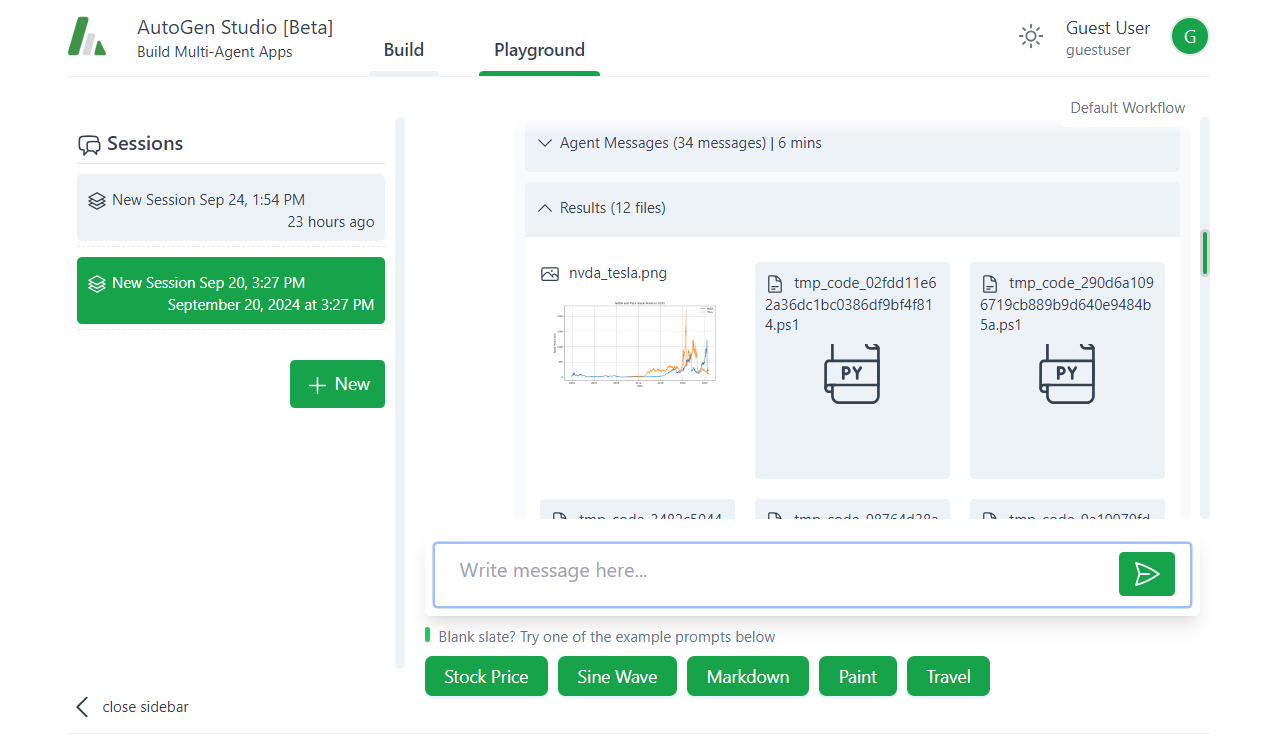Choose the Travel example prompt
1282x736 pixels.
coord(948,676)
